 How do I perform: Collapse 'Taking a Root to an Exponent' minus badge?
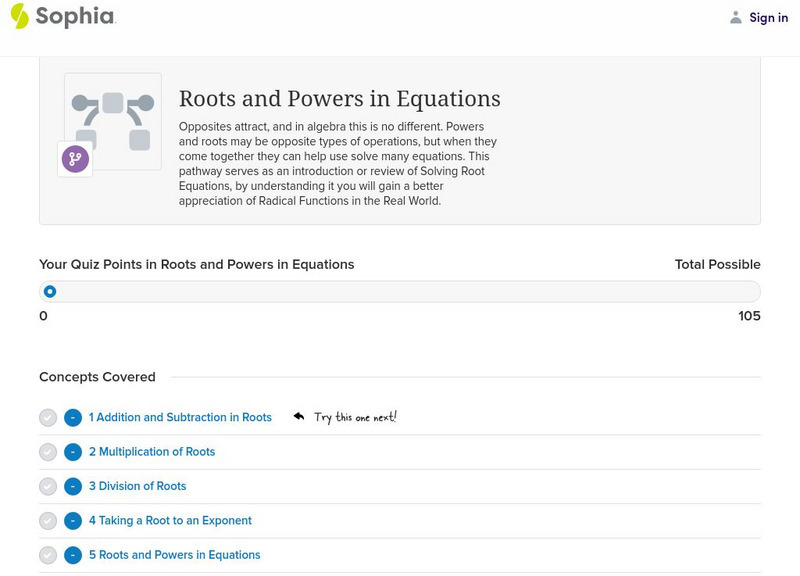click(x=70, y=520)
